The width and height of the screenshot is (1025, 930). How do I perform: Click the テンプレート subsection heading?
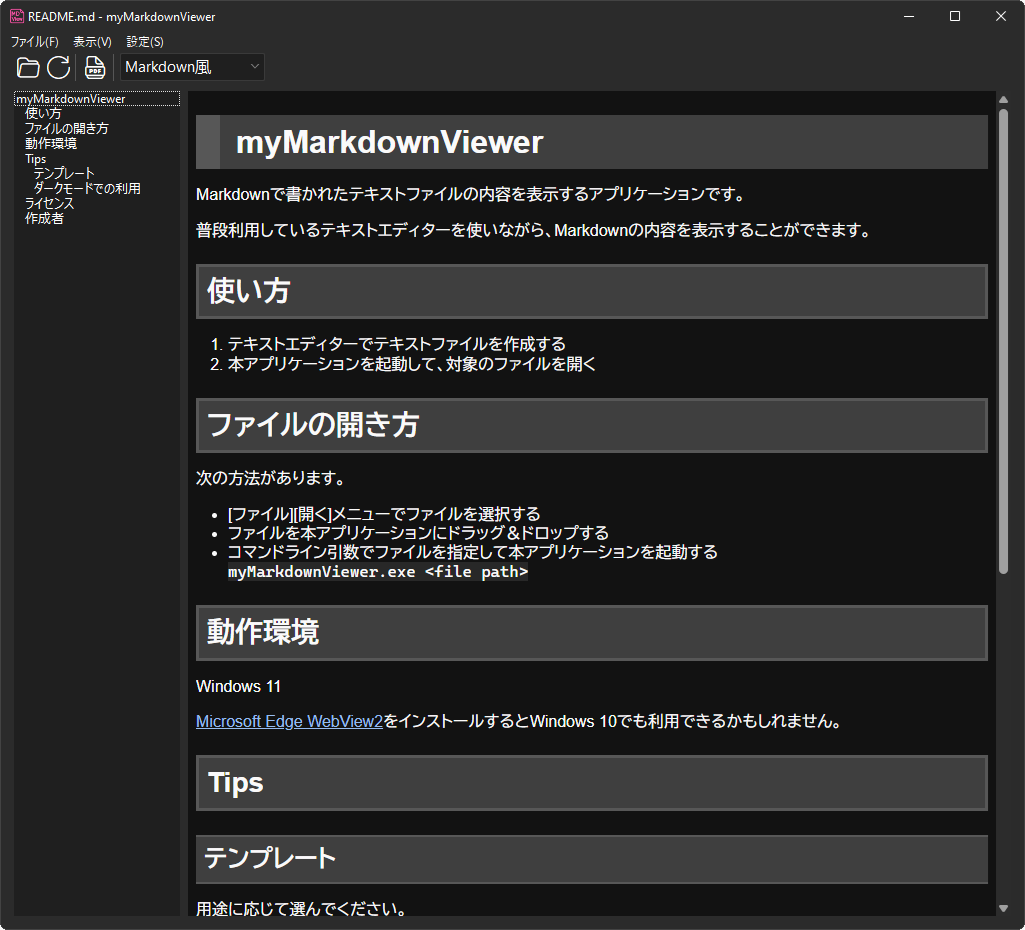tap(592, 859)
